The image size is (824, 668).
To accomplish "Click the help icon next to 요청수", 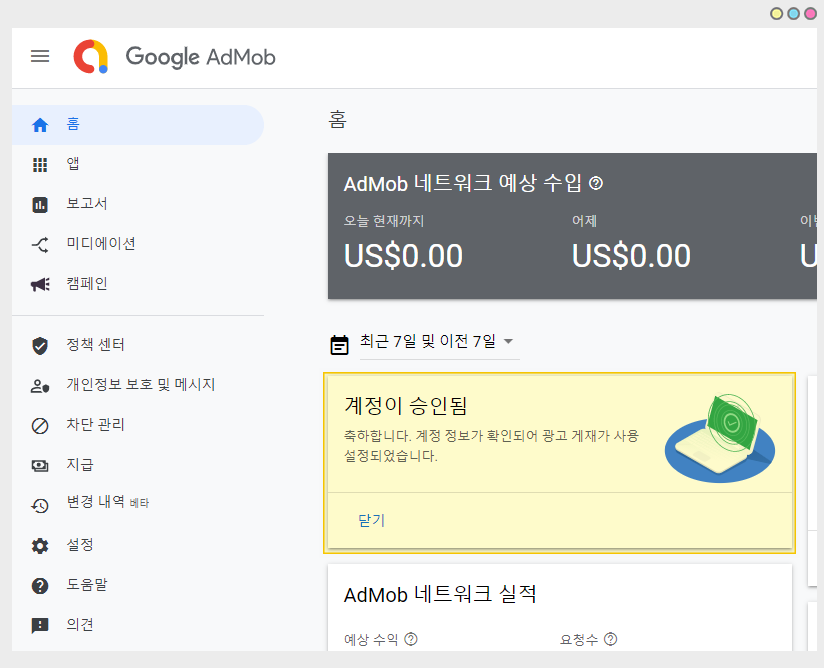I will 611,639.
